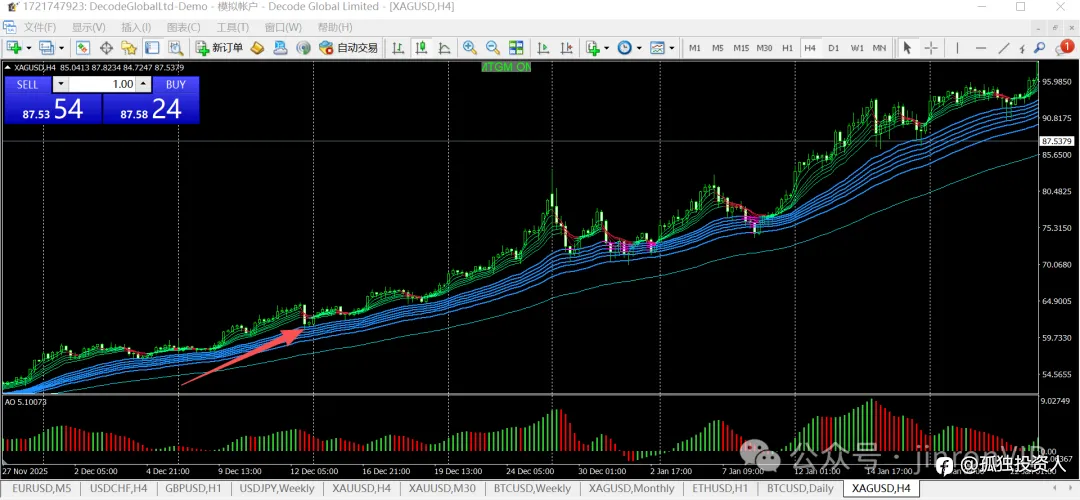Screen dimensions: 1080x500
Task: Click the templates icon
Action: (657, 48)
